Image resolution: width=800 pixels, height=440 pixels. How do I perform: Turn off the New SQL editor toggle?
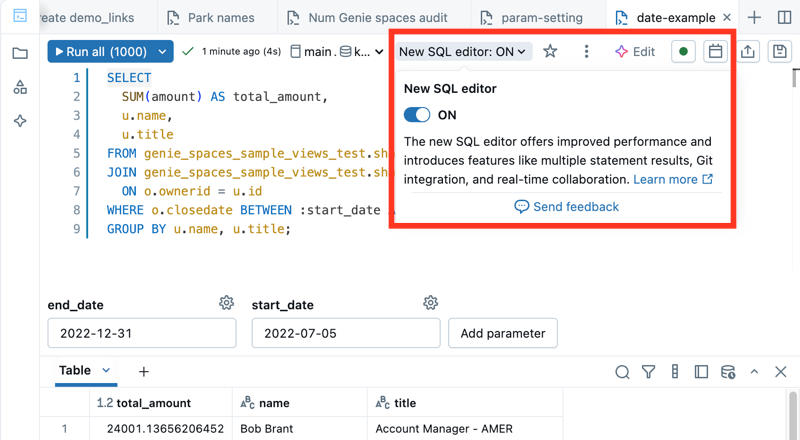[x=417, y=115]
